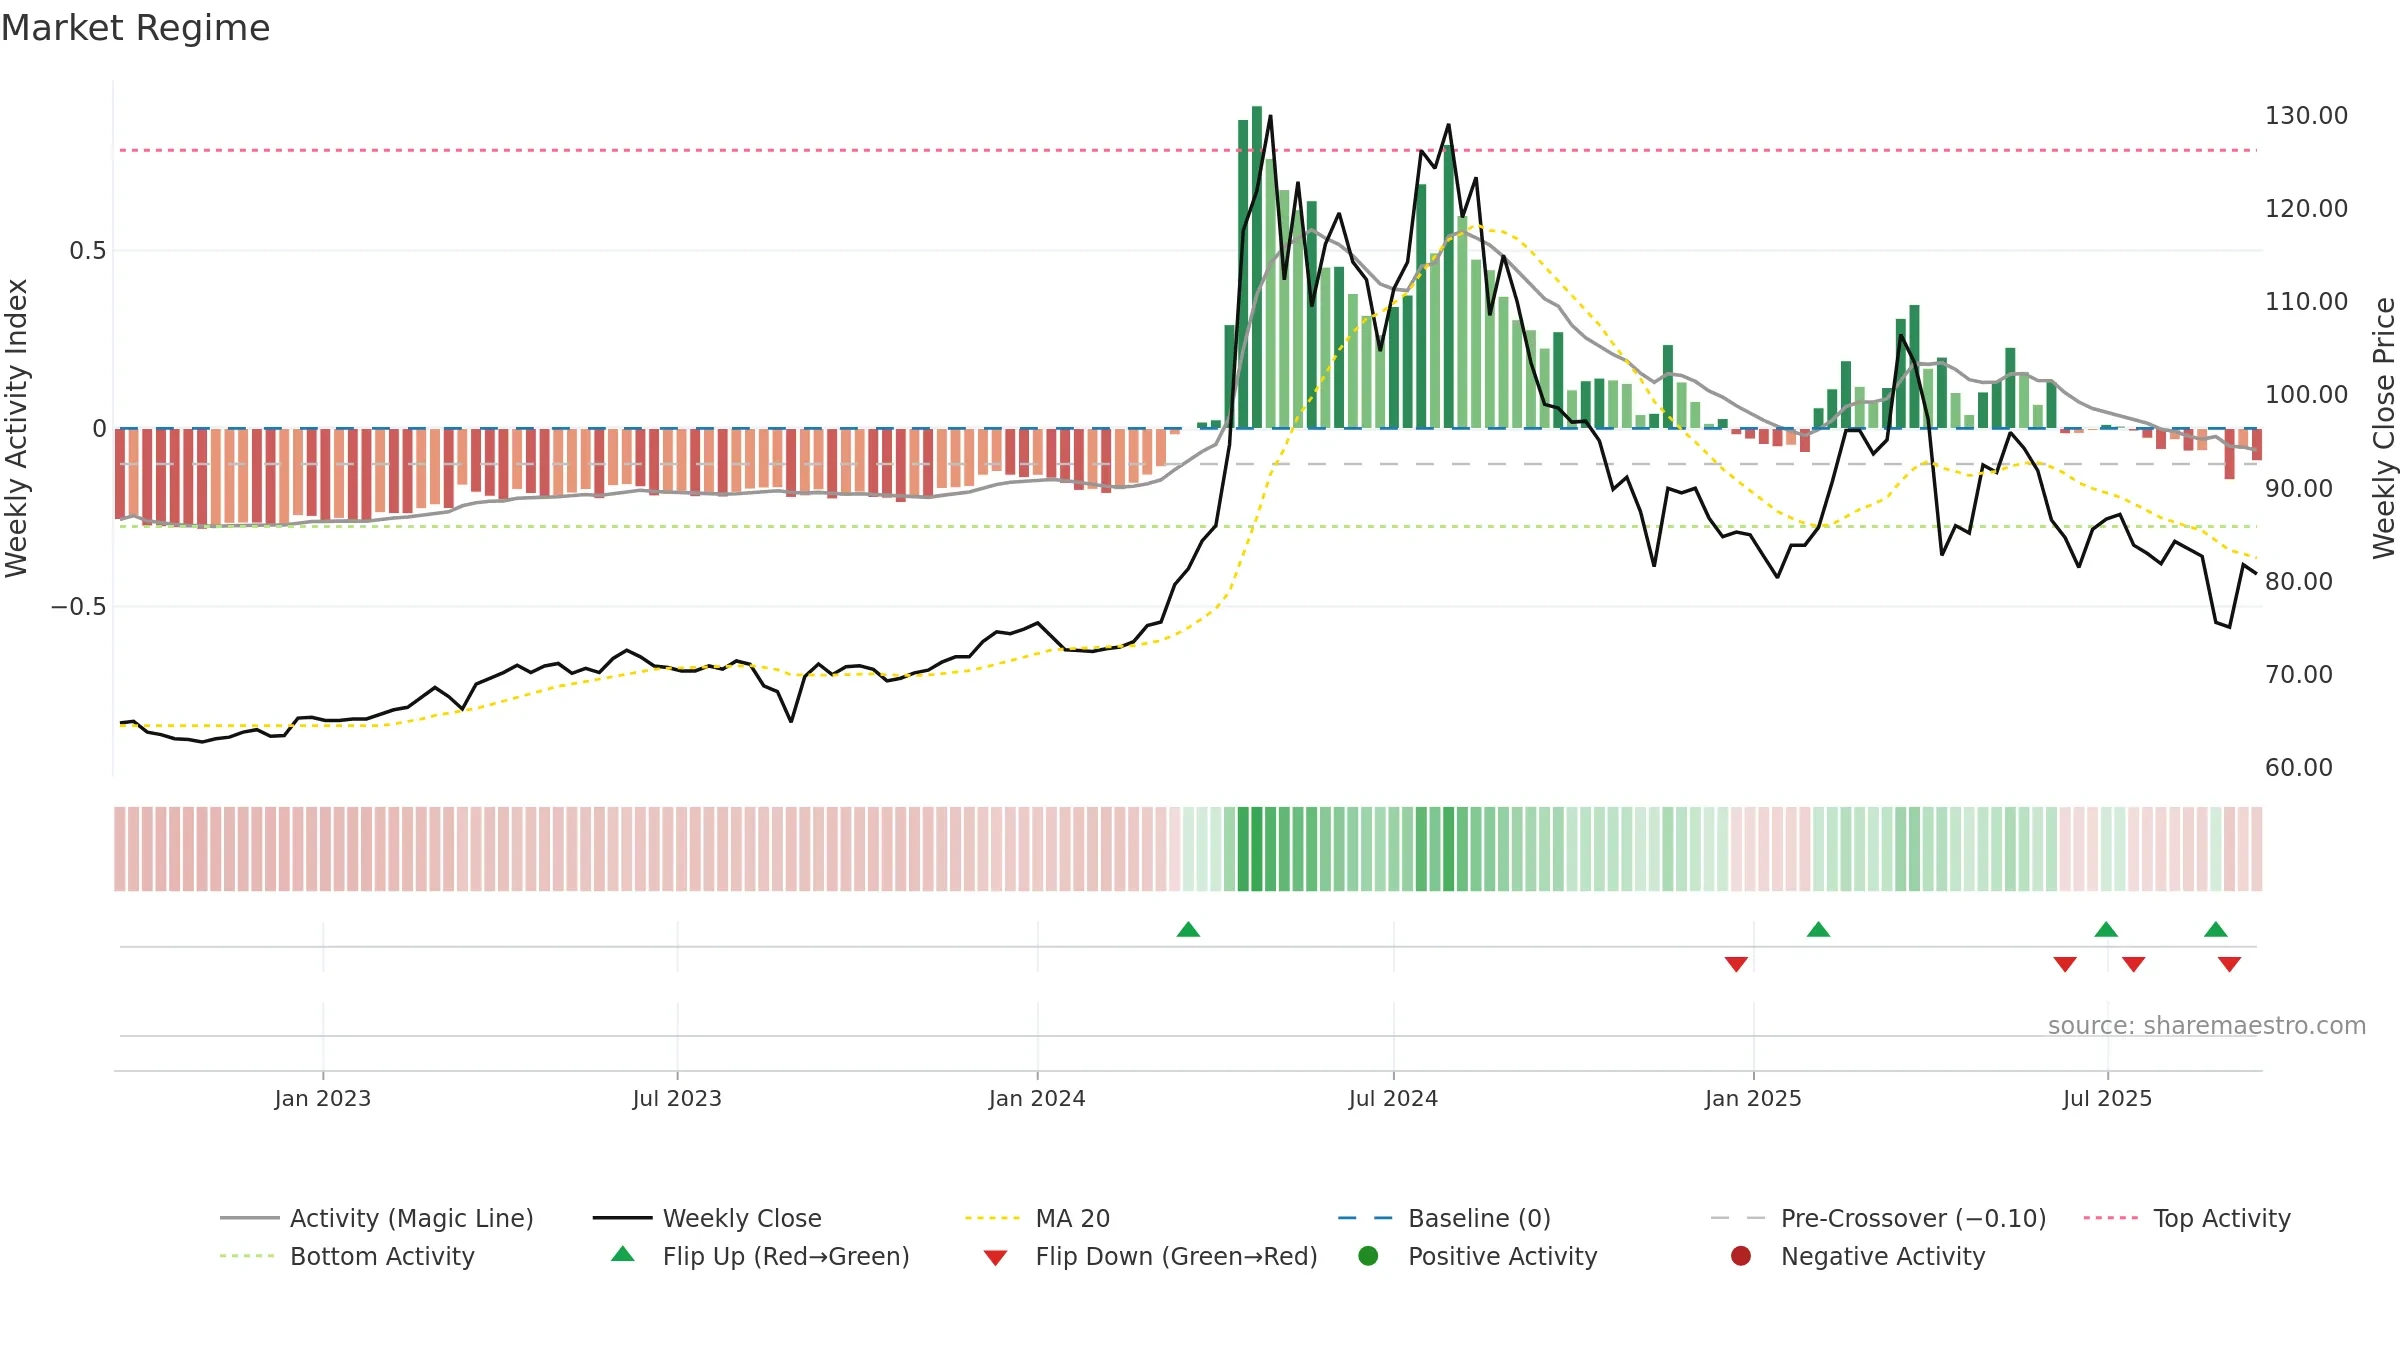Click the Jan 2023 x-axis label
This screenshot has width=2400, height=1350.
[323, 1098]
